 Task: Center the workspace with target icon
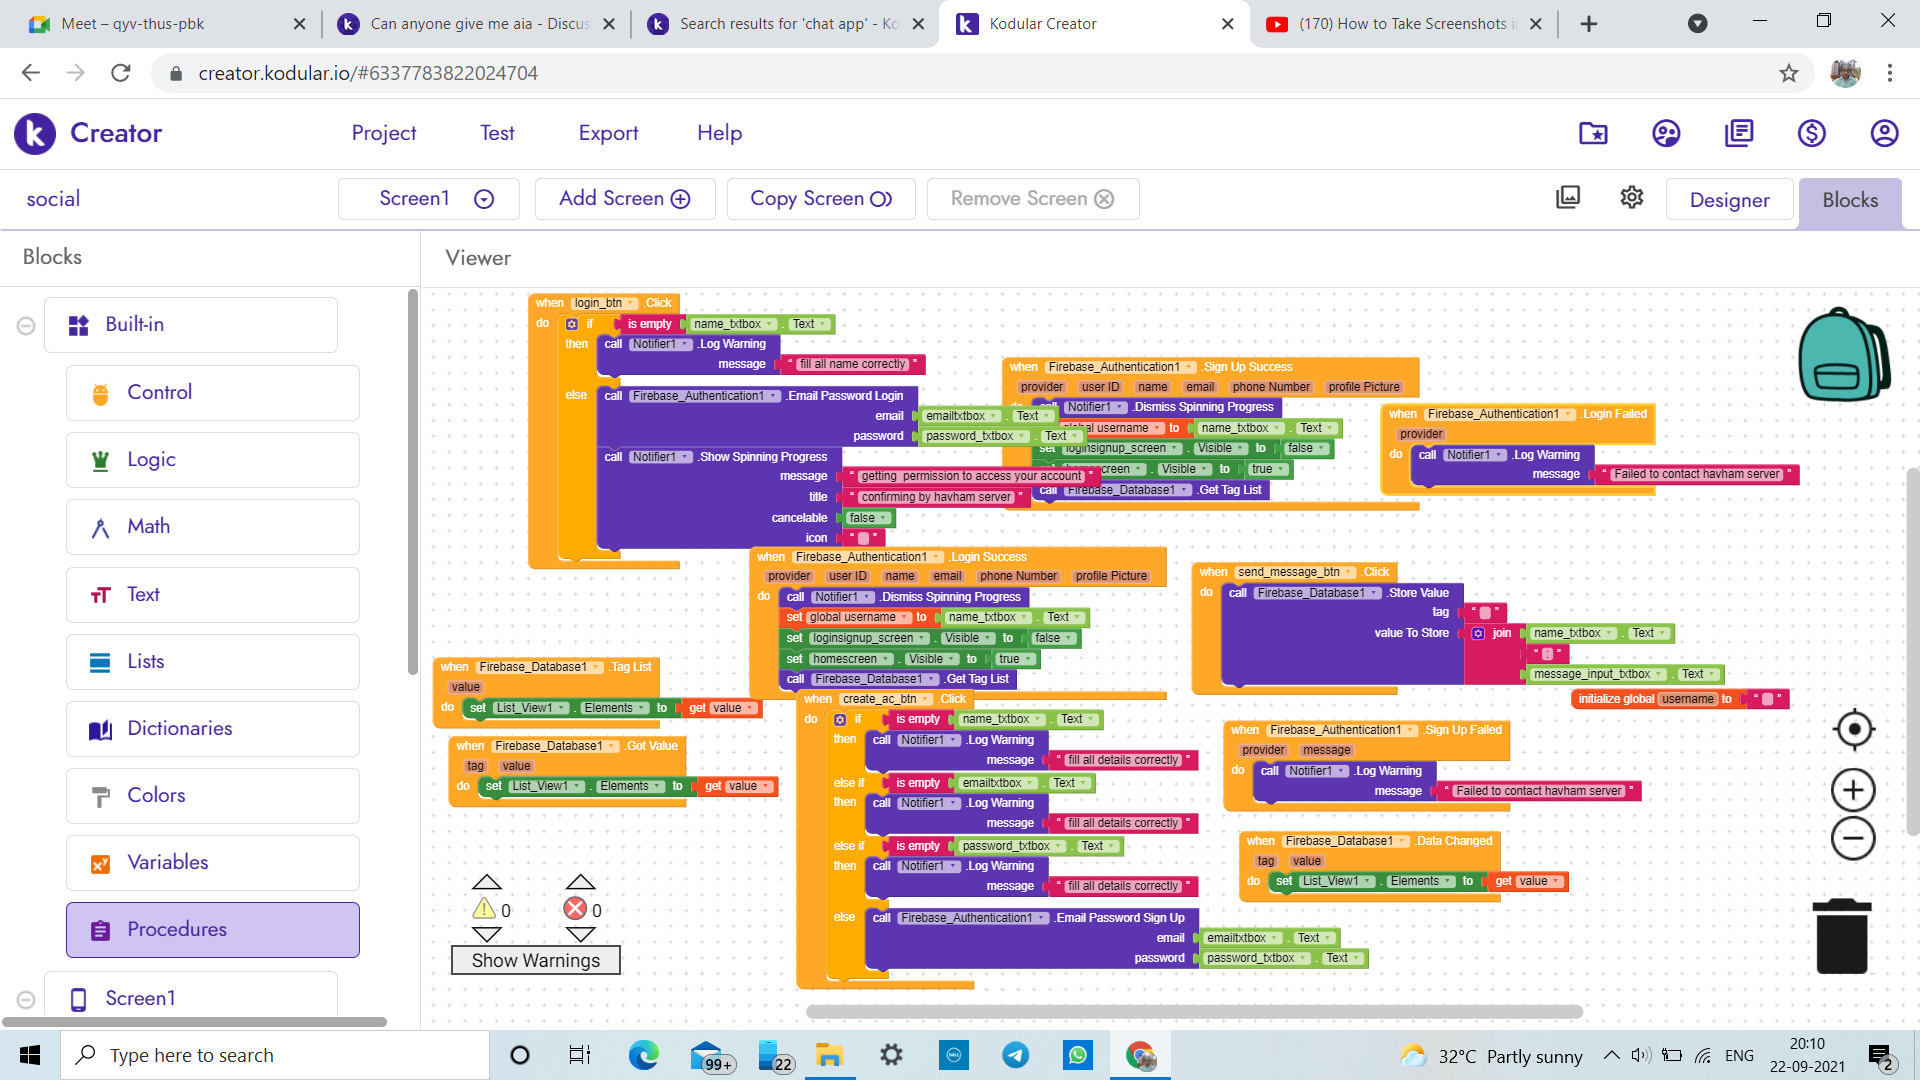(x=1854, y=729)
